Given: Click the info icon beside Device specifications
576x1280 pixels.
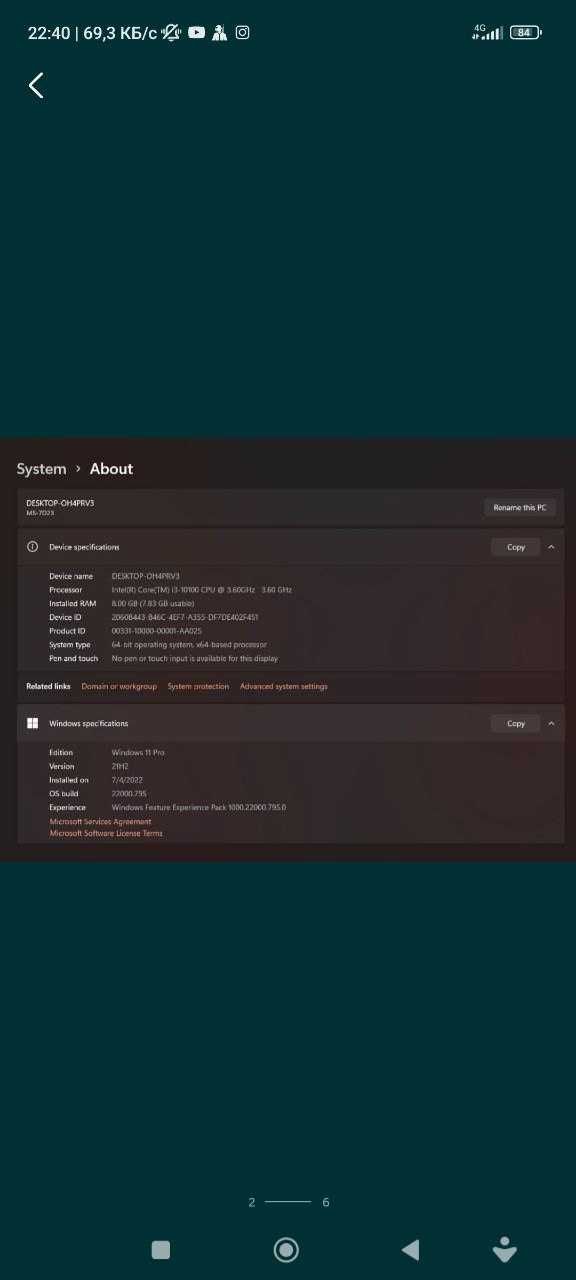Looking at the screenshot, I should (32, 547).
